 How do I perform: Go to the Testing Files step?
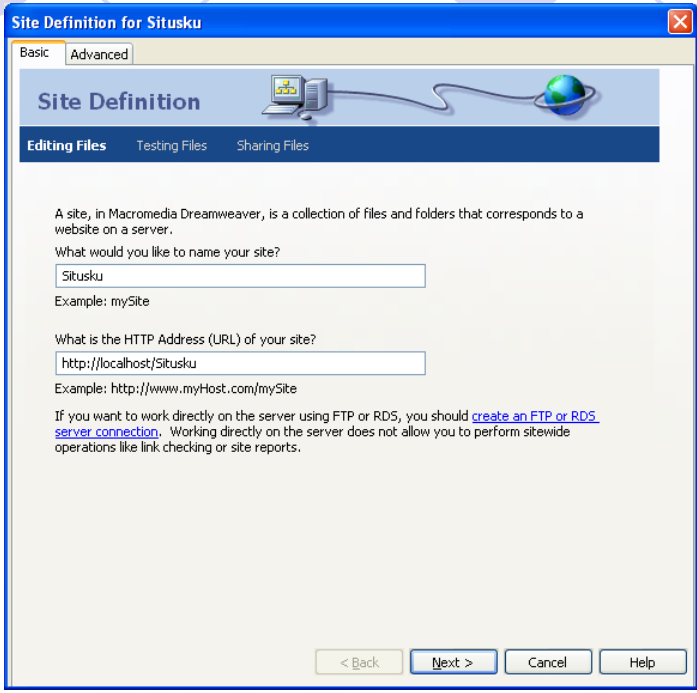(172, 145)
